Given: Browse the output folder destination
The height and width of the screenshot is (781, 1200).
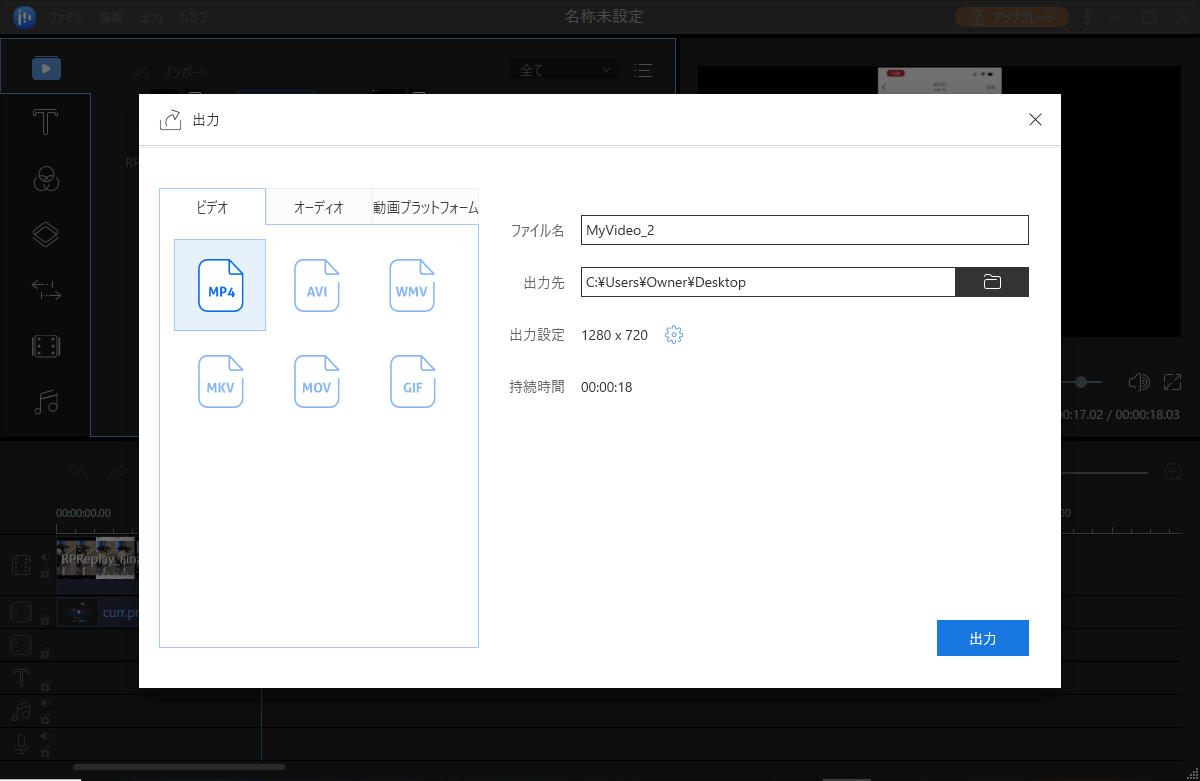Looking at the screenshot, I should click(991, 282).
